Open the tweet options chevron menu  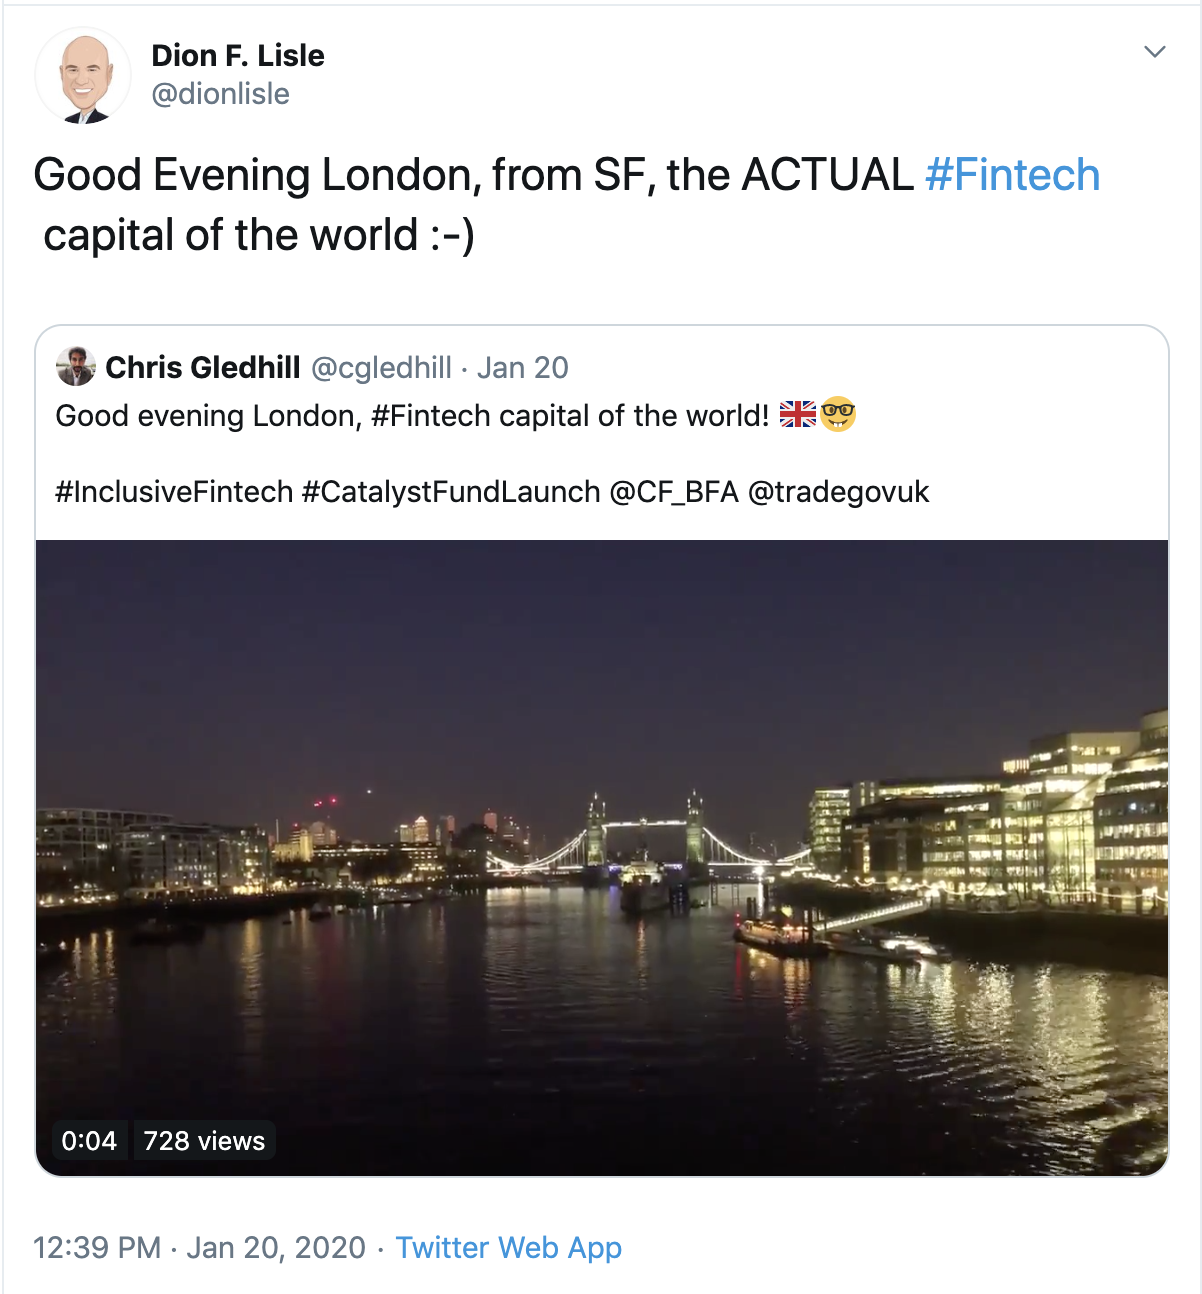[1155, 52]
